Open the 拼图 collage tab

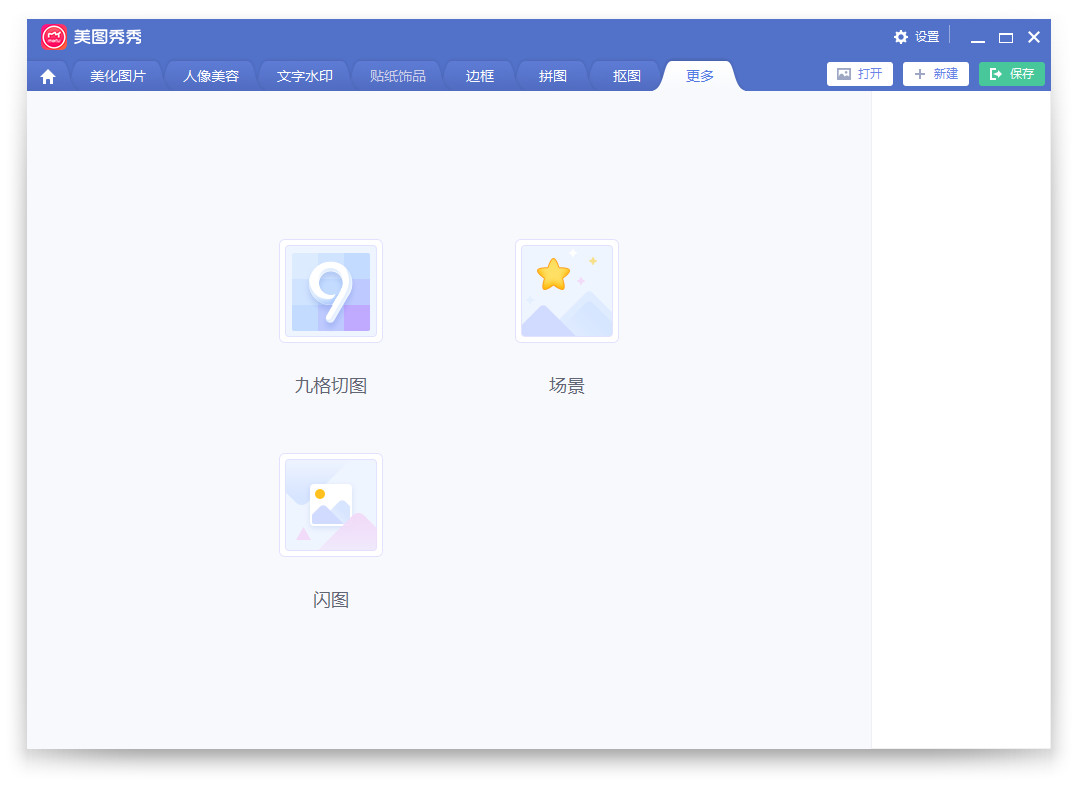point(553,76)
